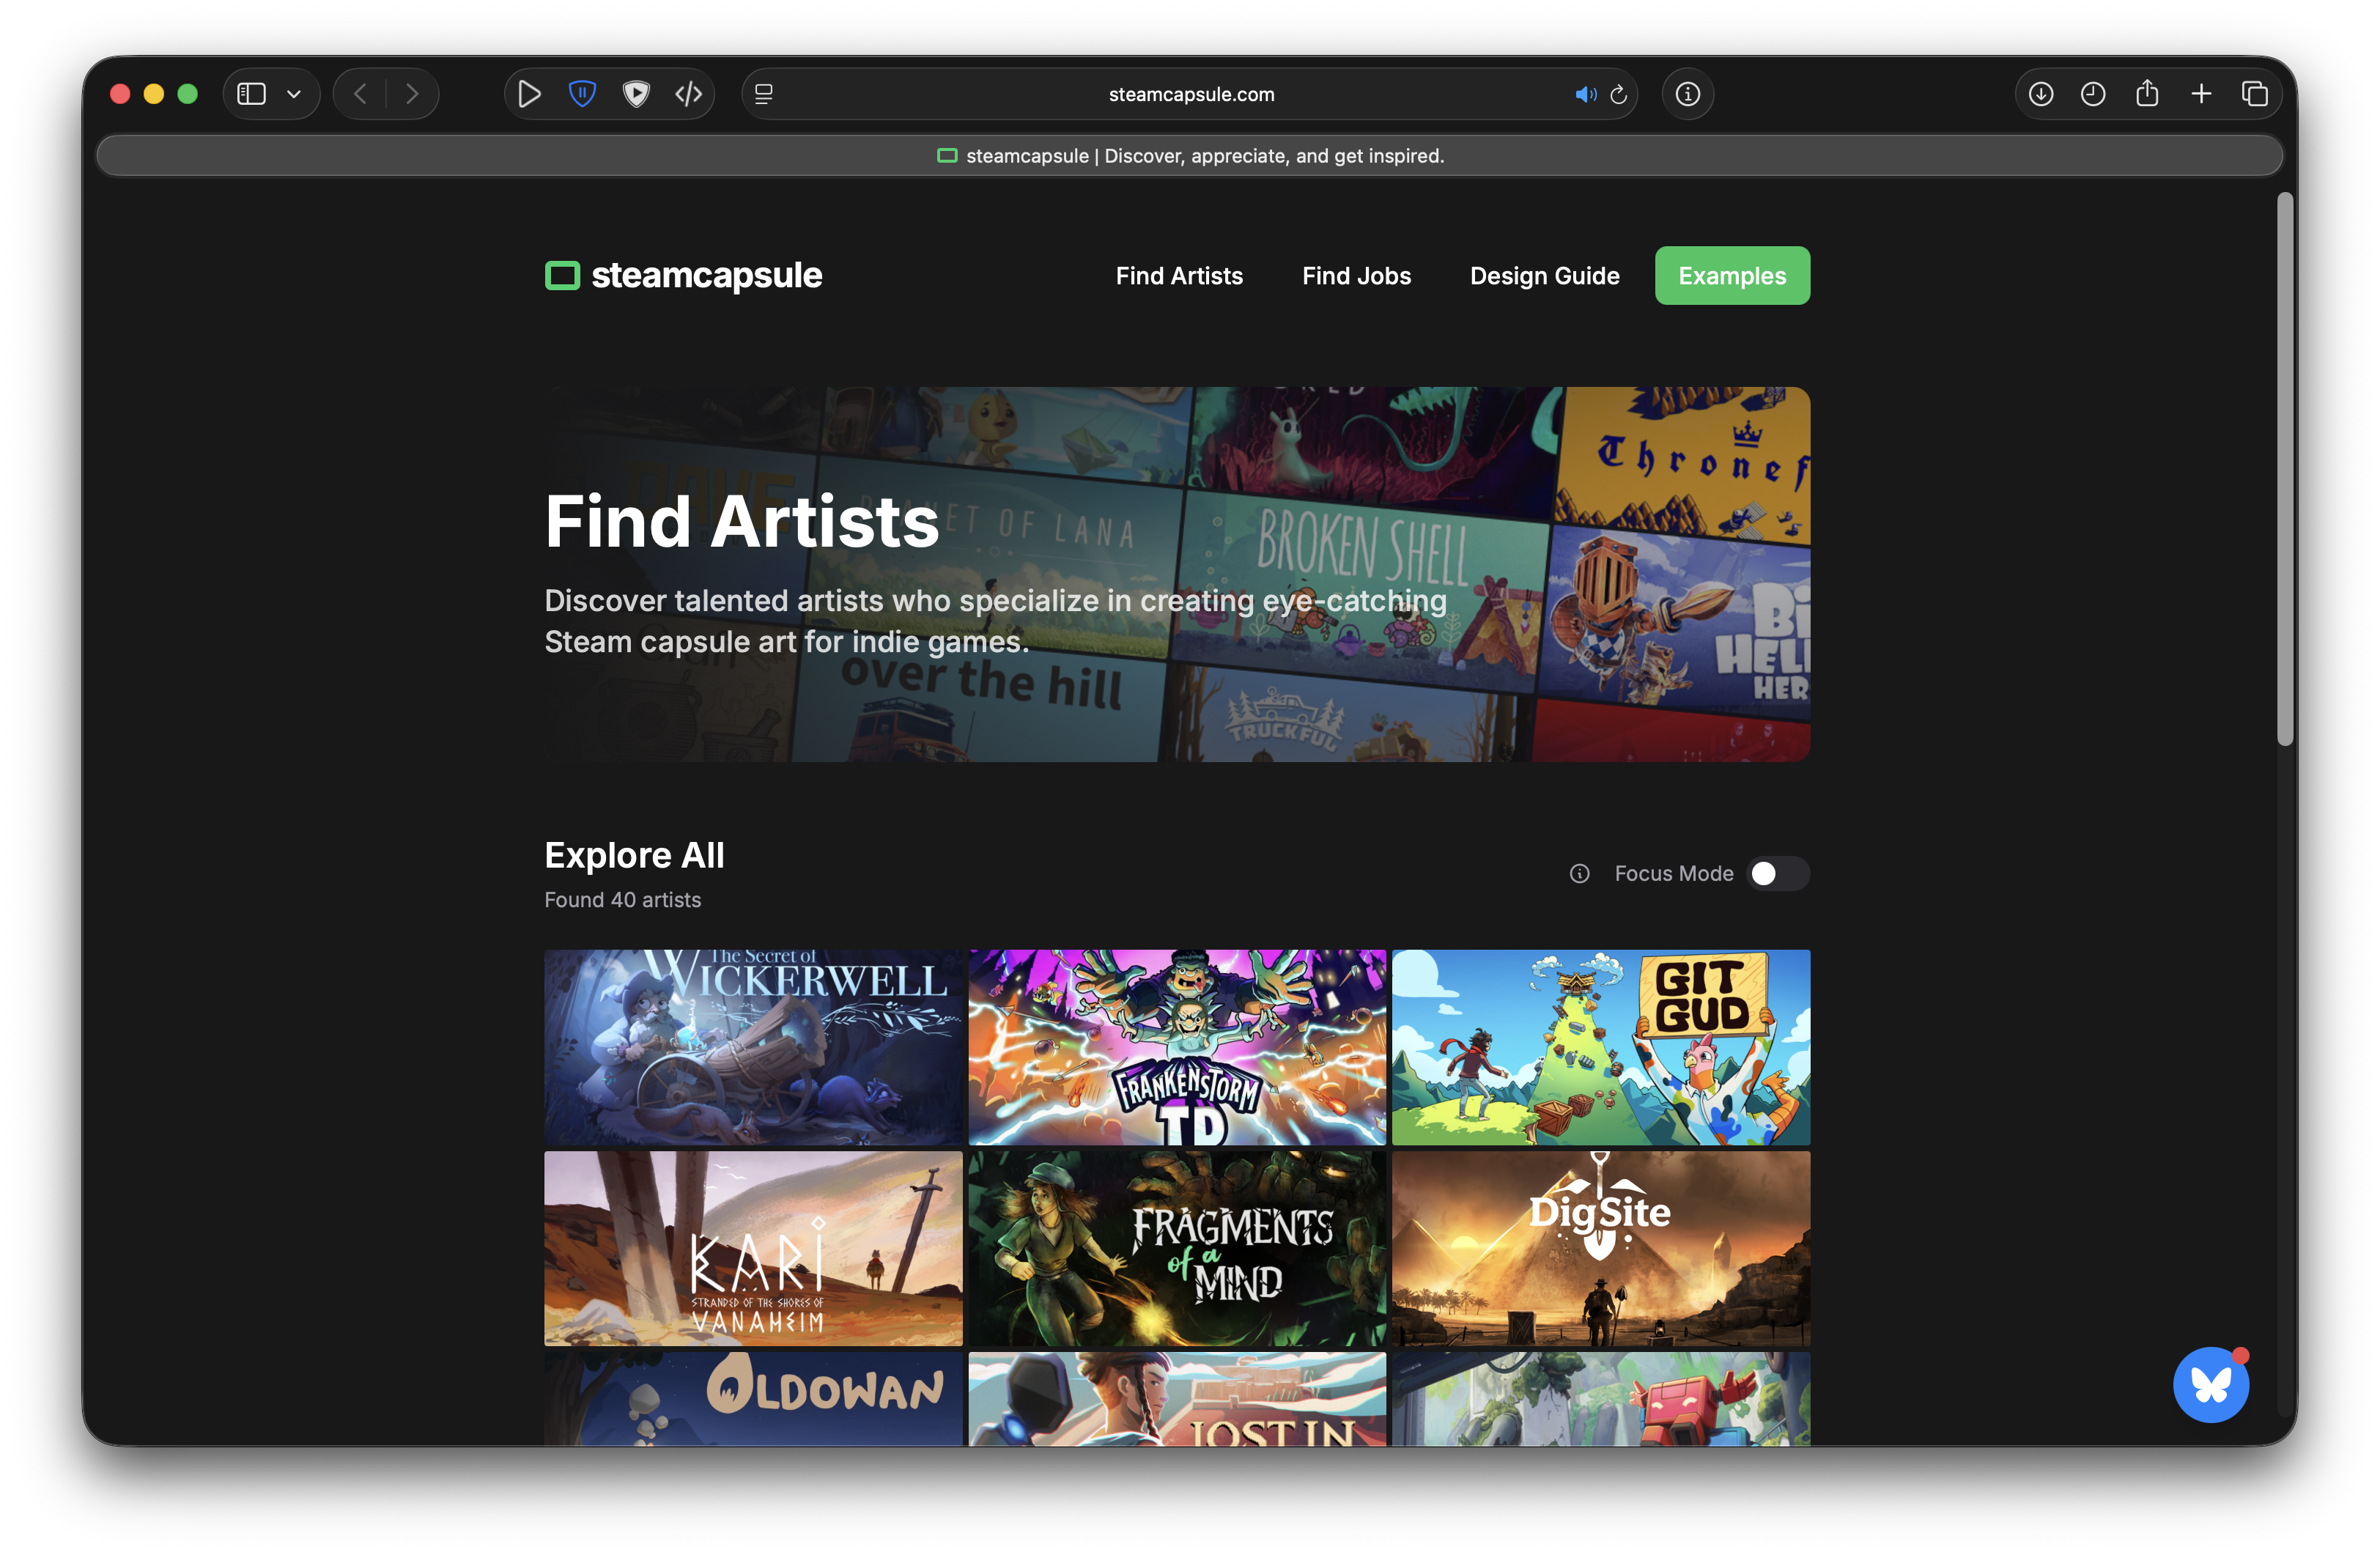Click the page vertical scrollbar
Viewport: 2380px width, 1555px height.
tap(2285, 470)
